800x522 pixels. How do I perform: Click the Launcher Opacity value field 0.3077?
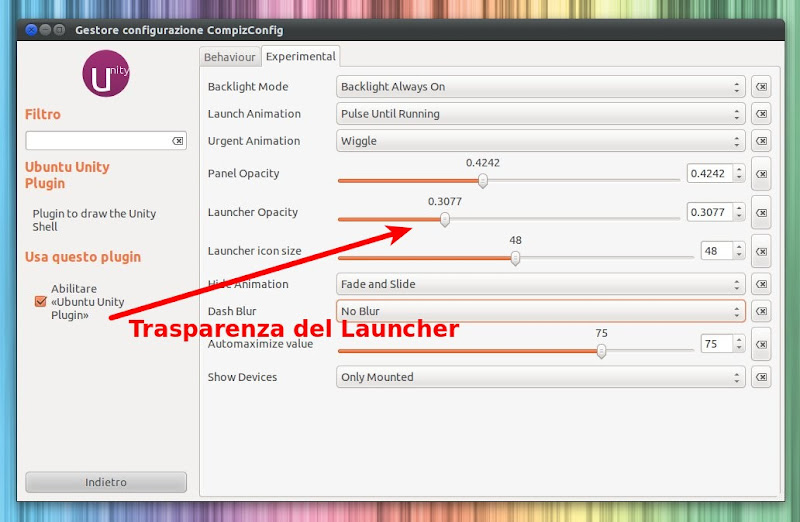coord(710,212)
